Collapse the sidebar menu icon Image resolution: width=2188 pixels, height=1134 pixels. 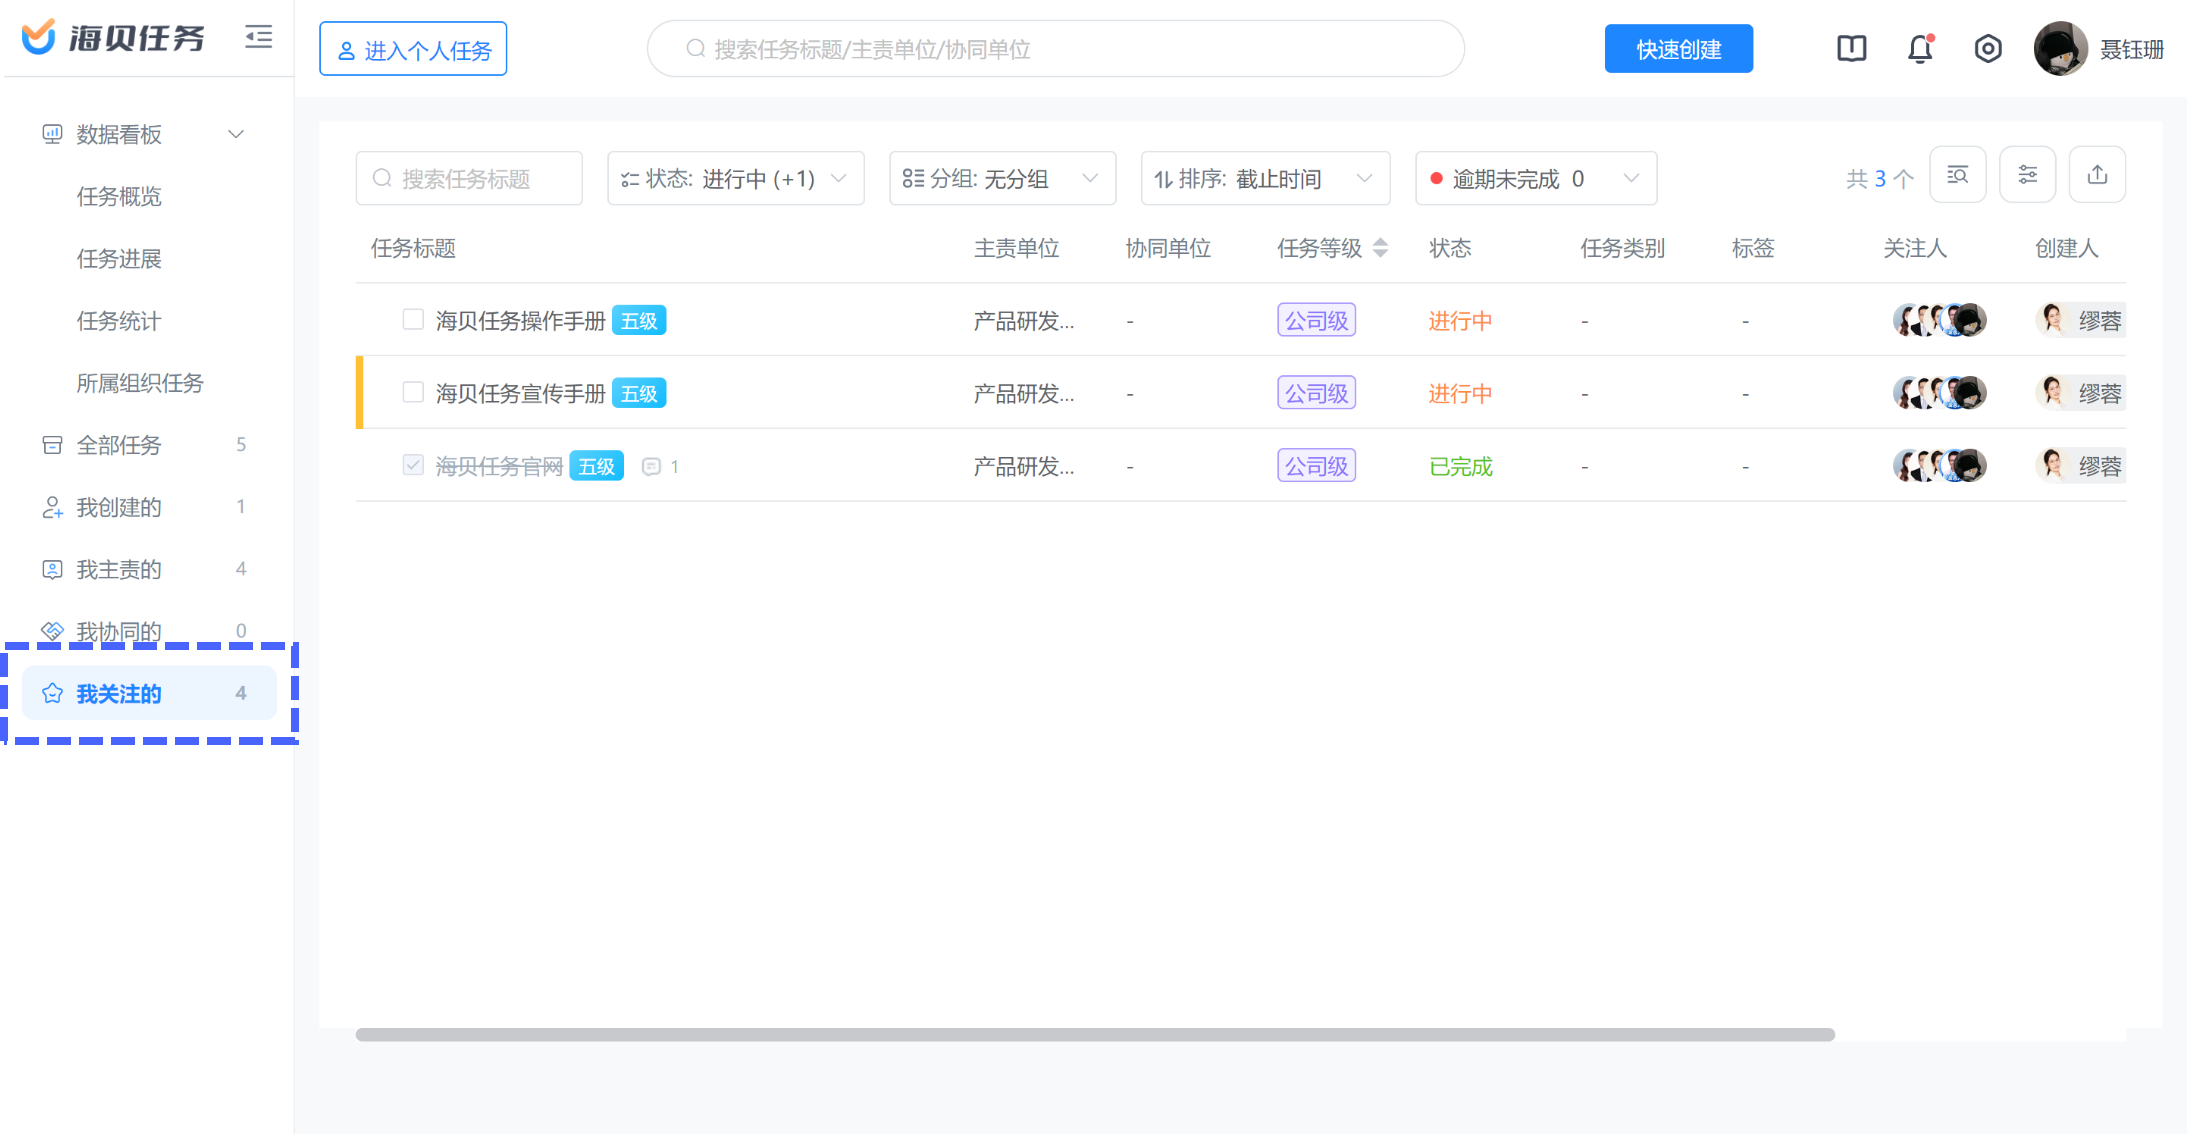click(x=259, y=37)
